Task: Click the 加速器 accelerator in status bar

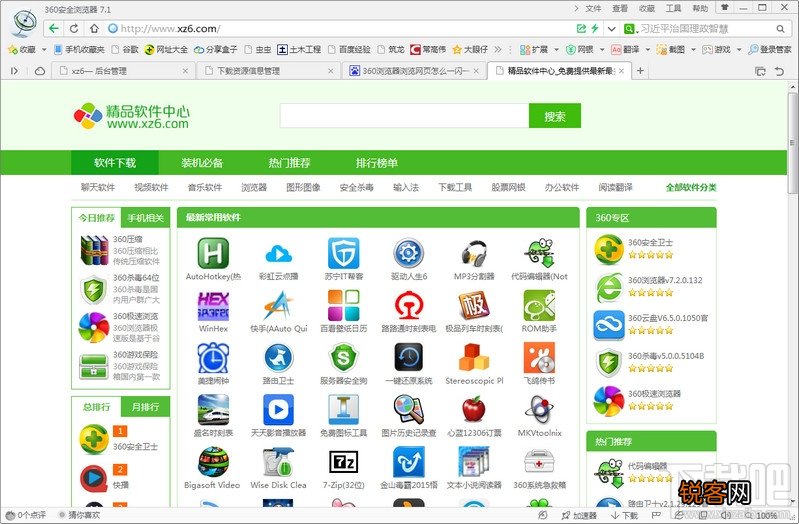Action: [x=579, y=515]
